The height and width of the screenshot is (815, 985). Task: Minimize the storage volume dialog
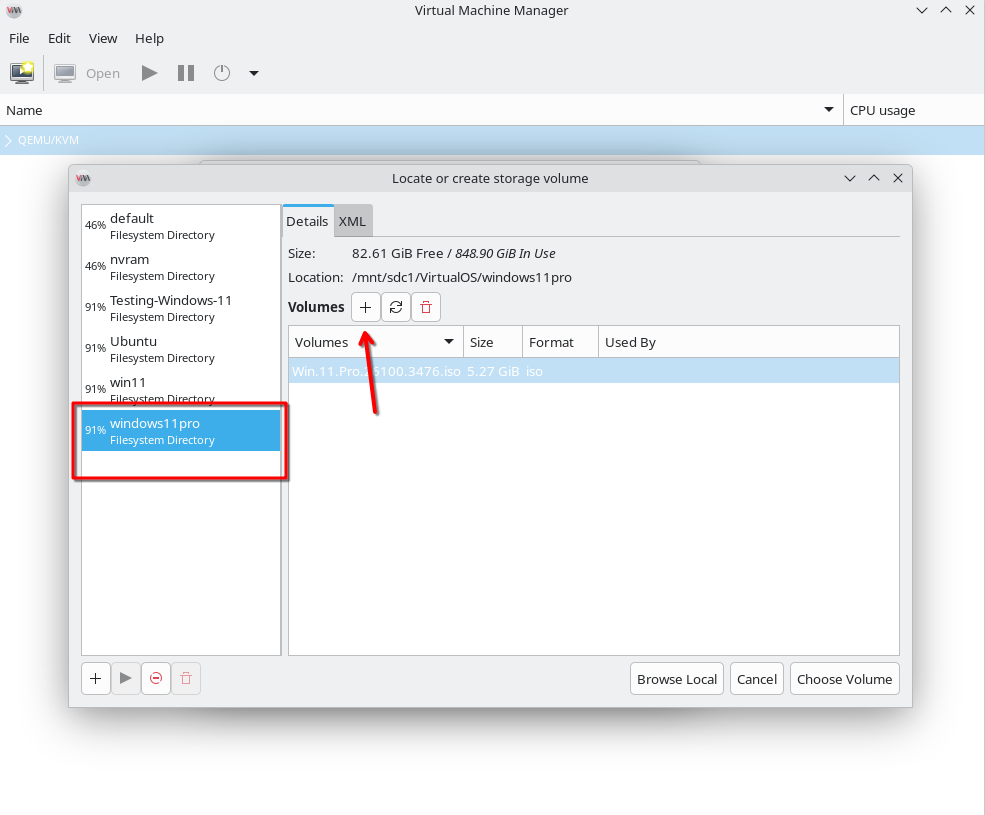[850, 178]
